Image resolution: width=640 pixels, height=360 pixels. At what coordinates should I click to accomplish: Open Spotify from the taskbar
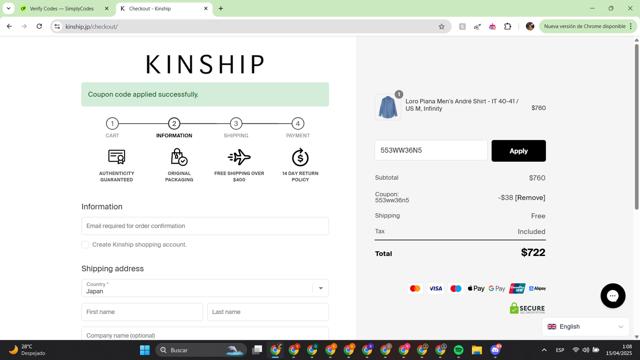coord(458,350)
